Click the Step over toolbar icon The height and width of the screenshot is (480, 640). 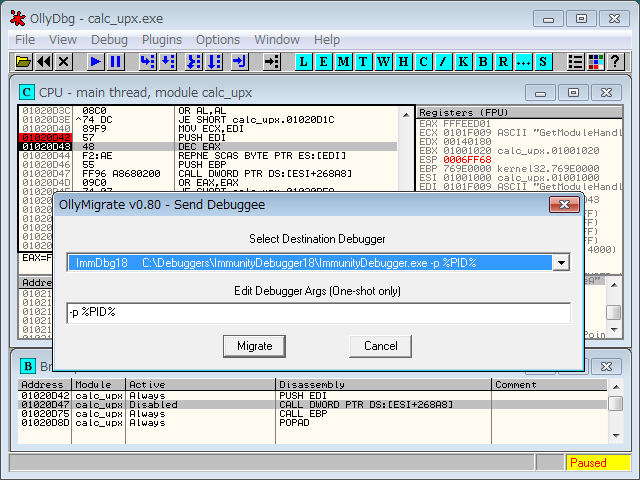(x=167, y=62)
